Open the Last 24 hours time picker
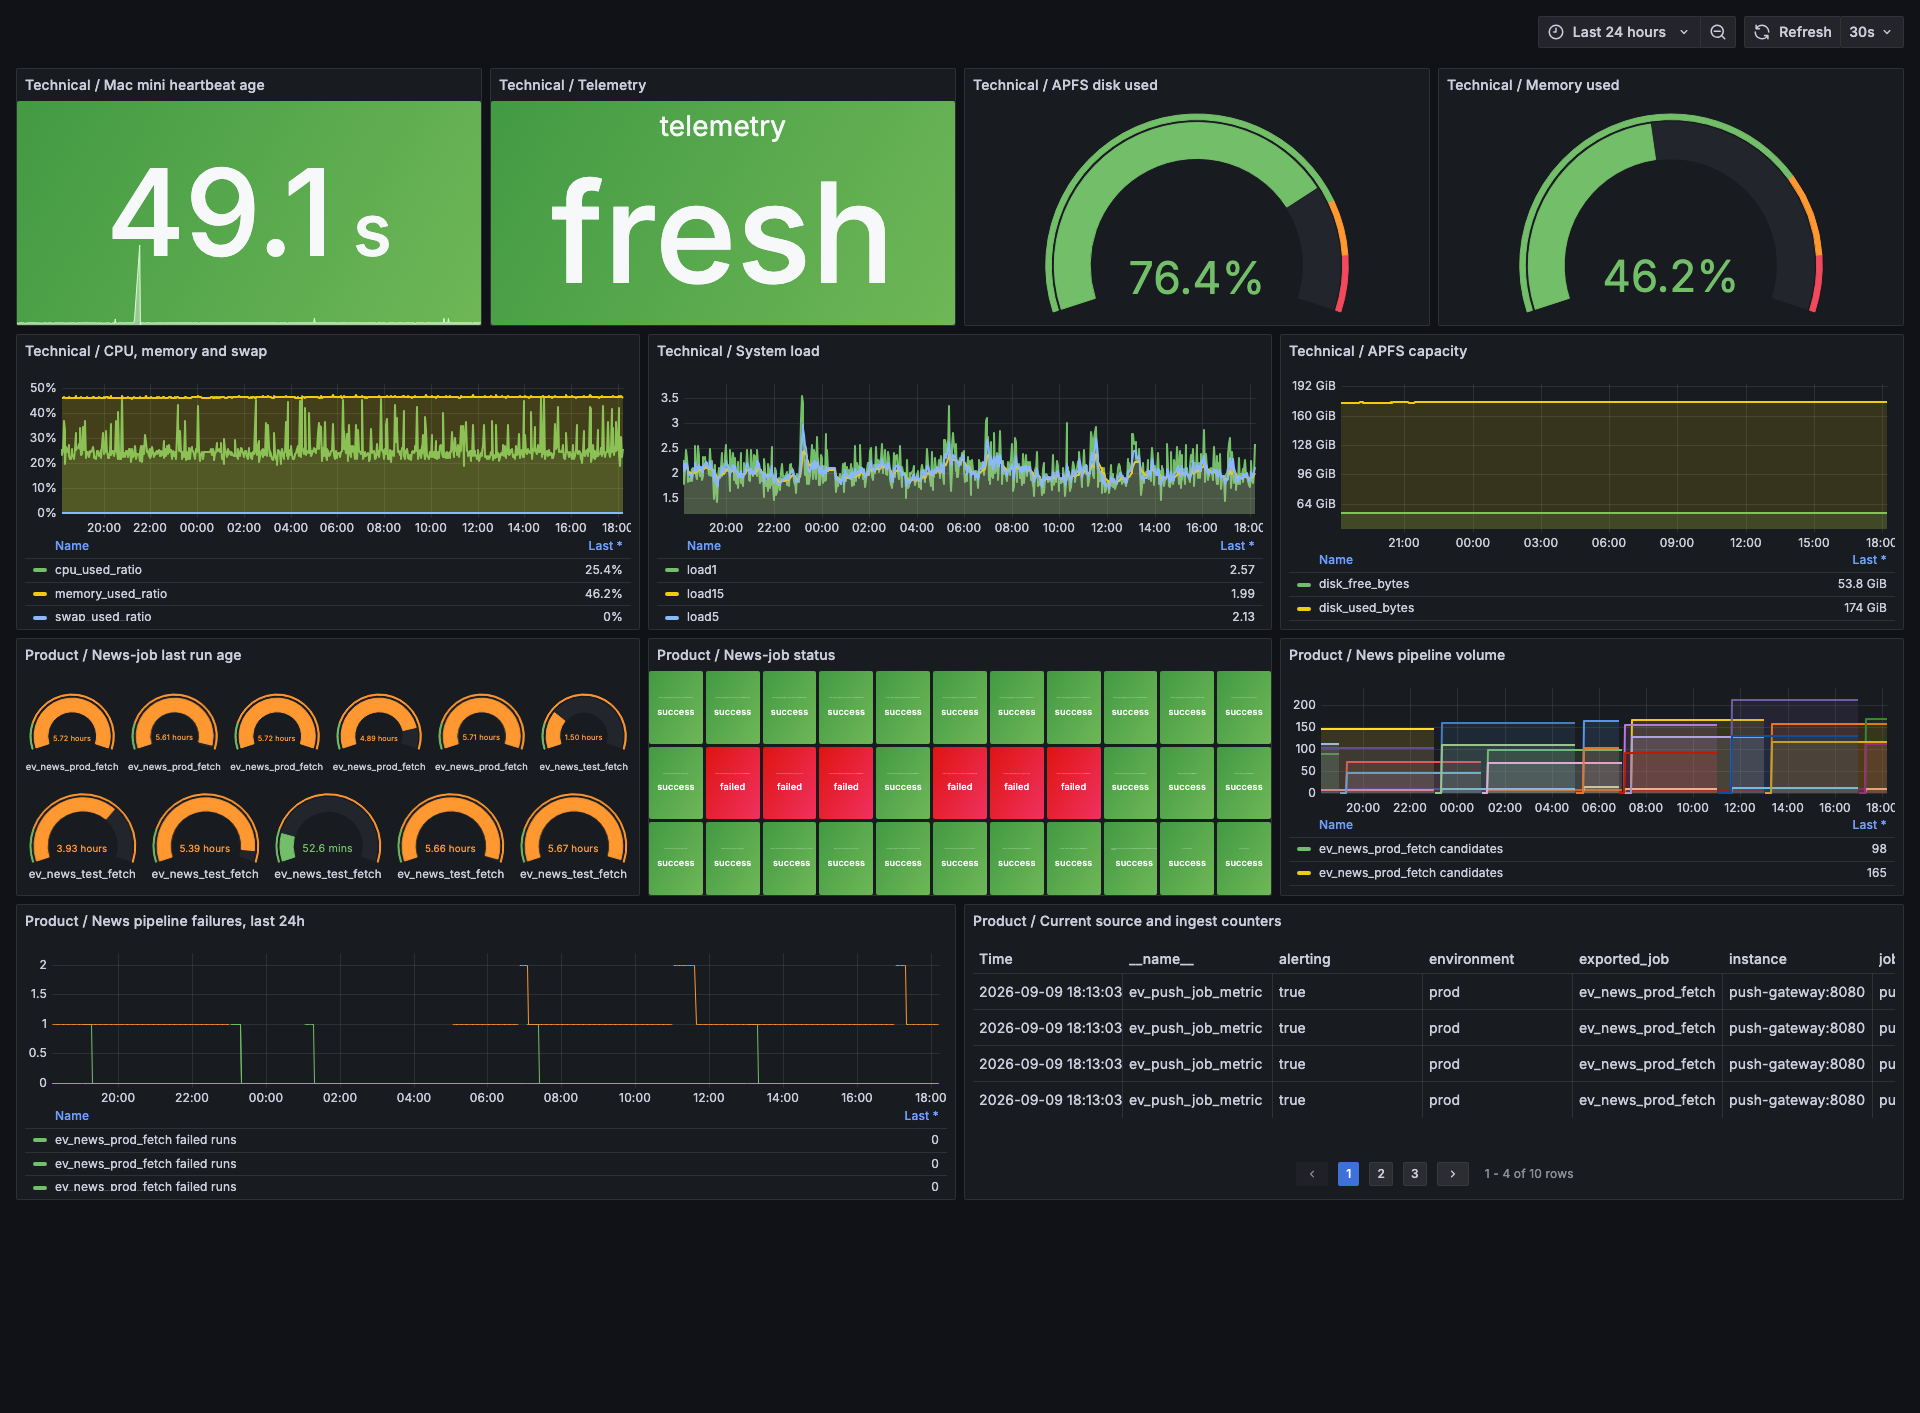This screenshot has height=1413, width=1920. [1618, 32]
